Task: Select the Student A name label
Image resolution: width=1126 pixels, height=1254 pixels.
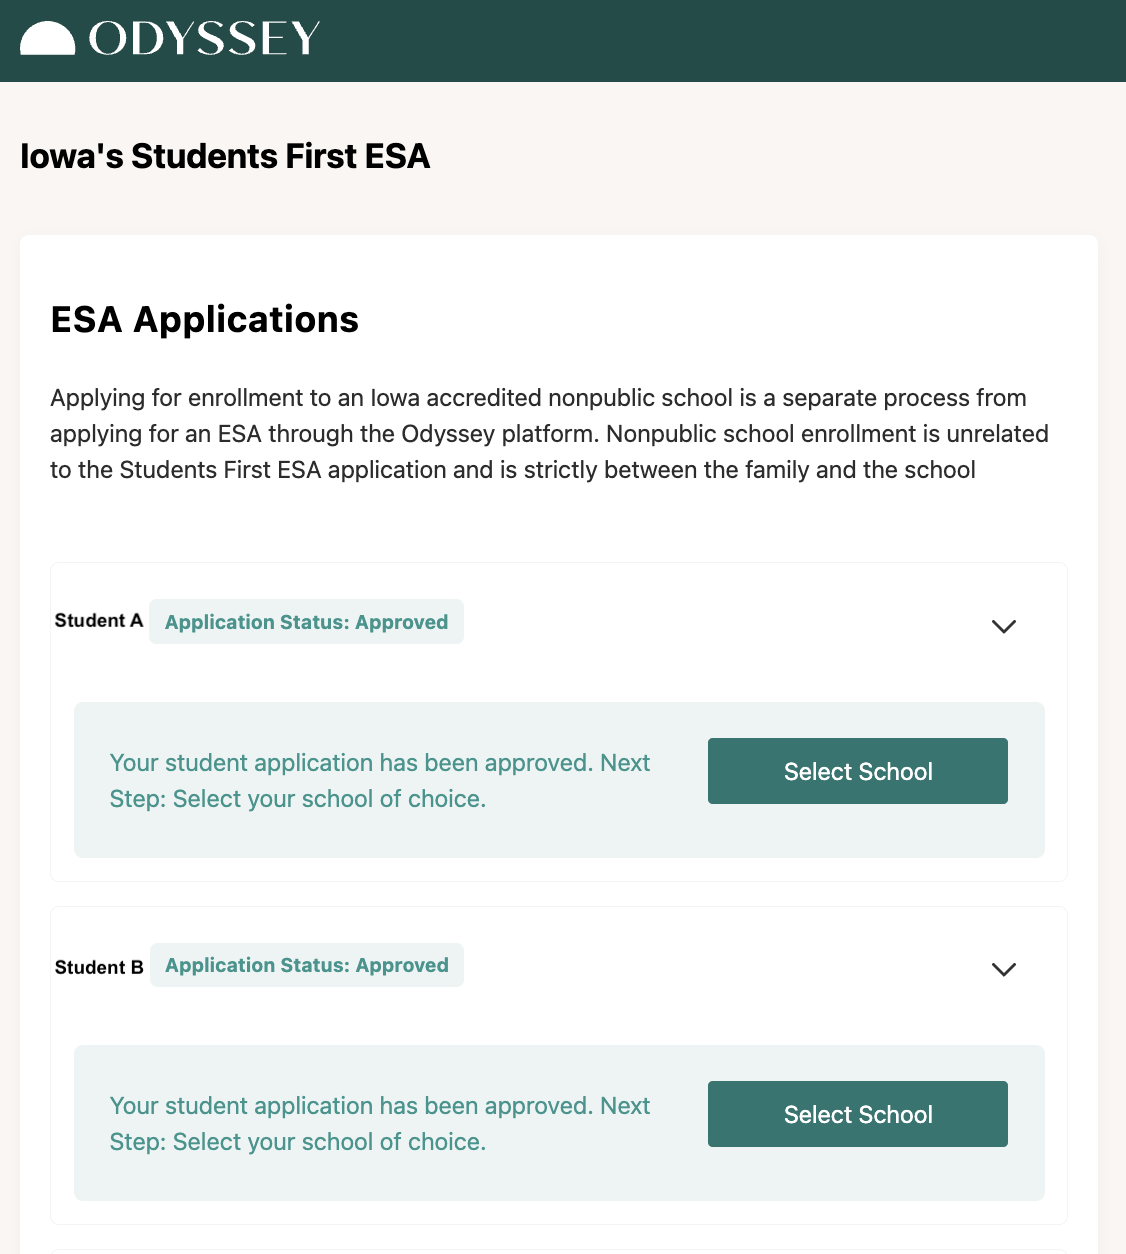Action: click(x=99, y=621)
